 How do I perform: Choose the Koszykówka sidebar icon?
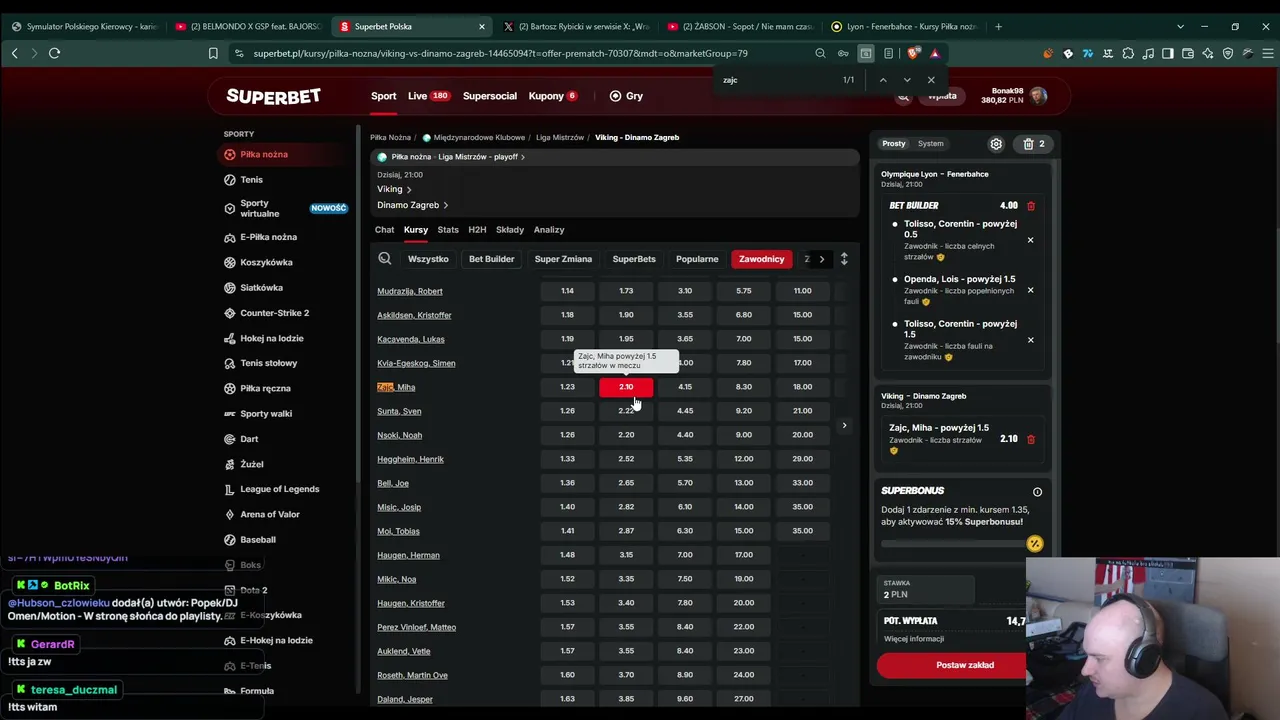[x=230, y=262]
